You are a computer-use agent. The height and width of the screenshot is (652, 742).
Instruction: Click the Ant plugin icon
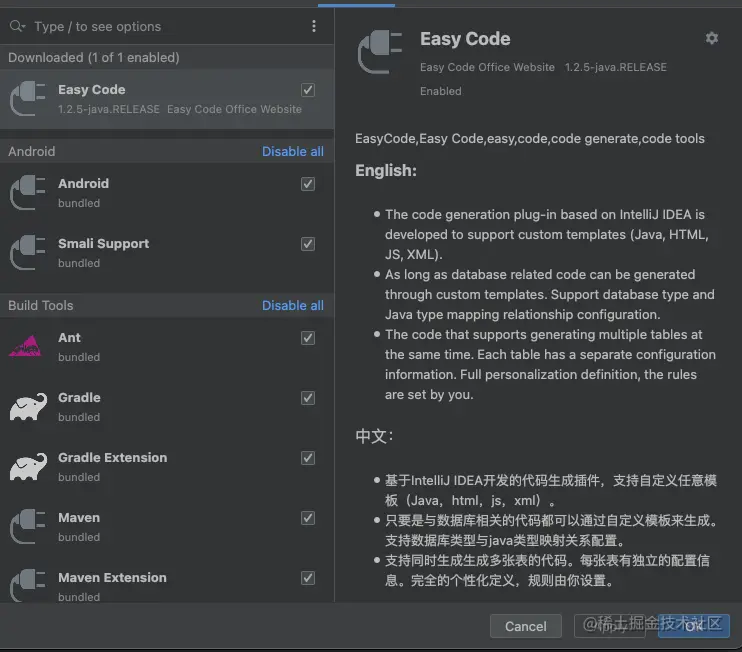28,347
